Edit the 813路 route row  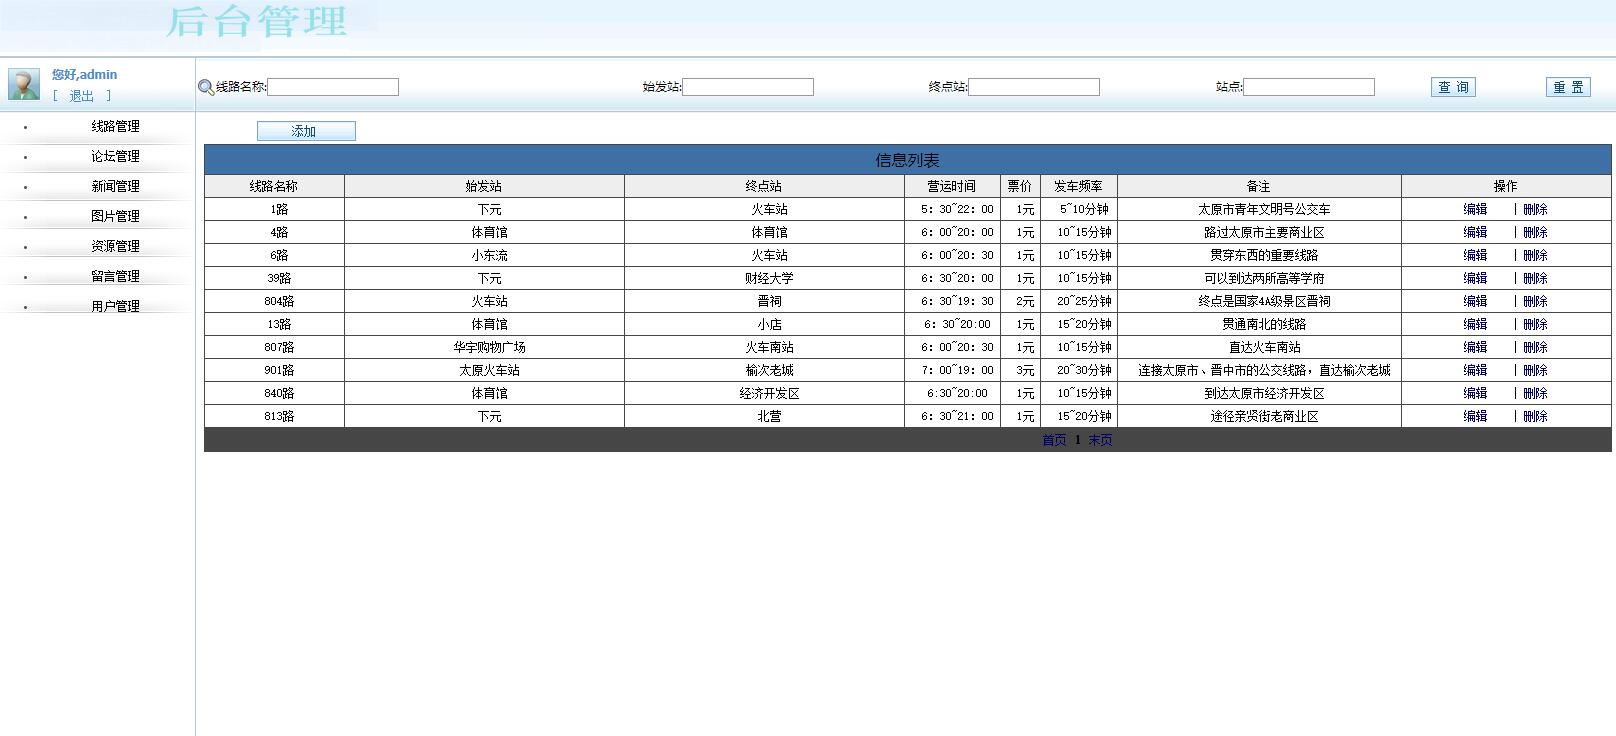tap(1475, 416)
